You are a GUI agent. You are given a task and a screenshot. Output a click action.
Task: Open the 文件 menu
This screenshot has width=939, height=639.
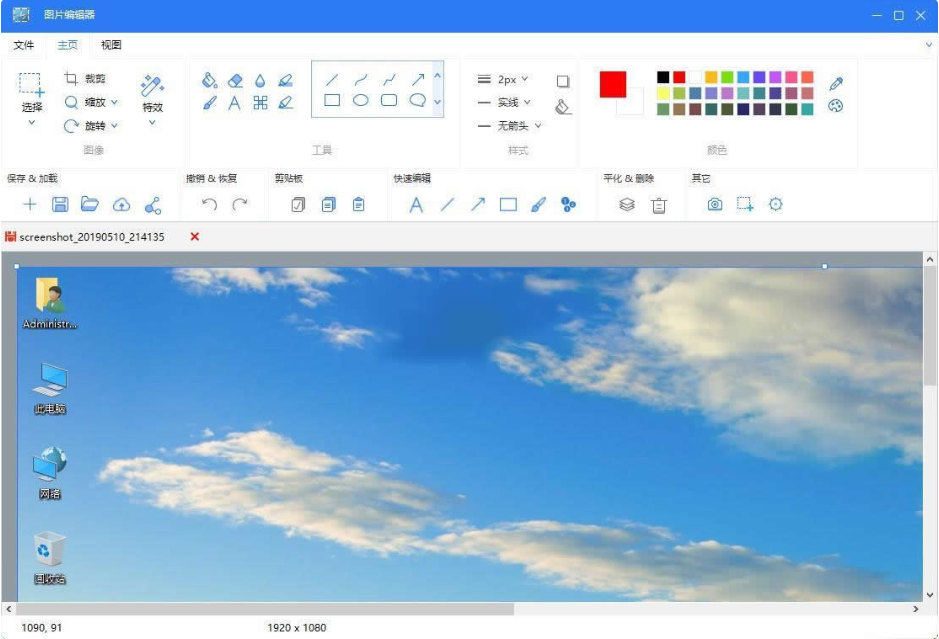[24, 45]
